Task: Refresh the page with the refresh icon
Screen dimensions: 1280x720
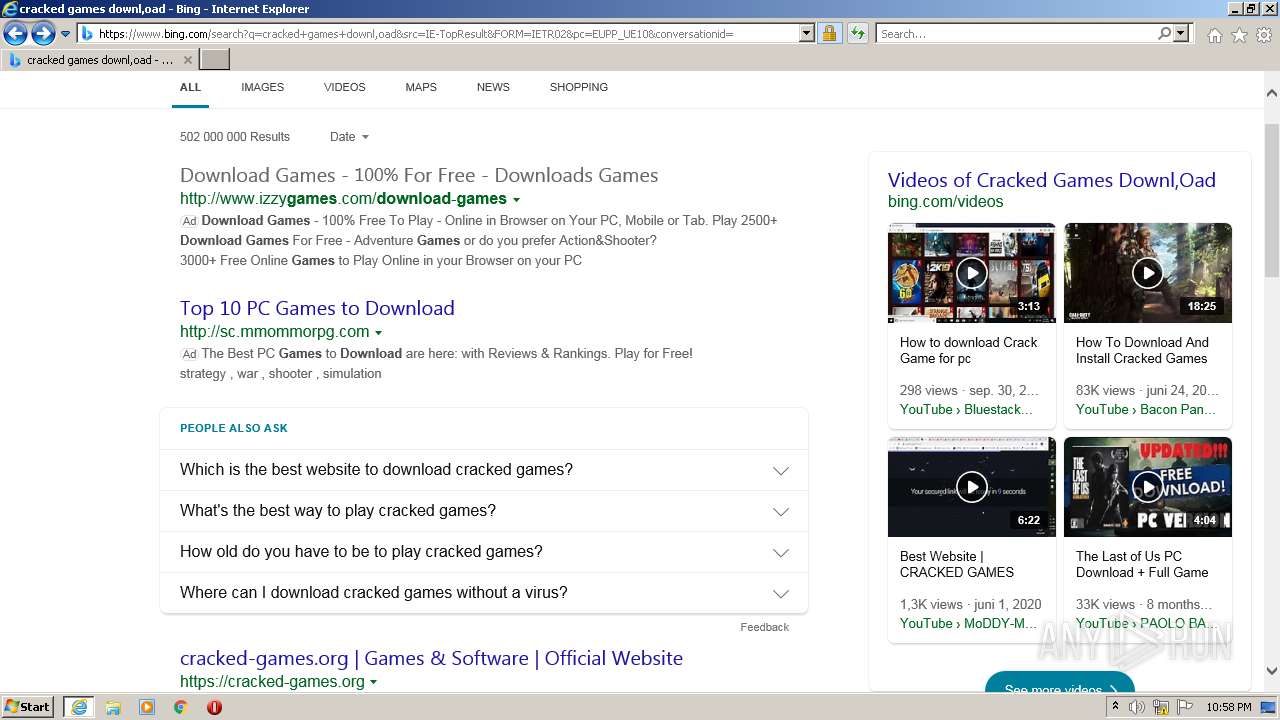Action: pos(857,34)
